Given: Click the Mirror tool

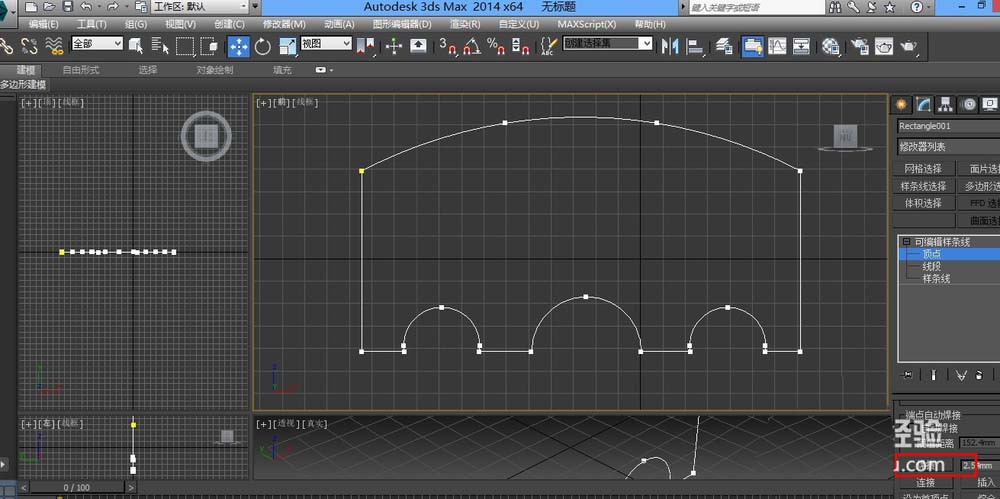Looking at the screenshot, I should [x=670, y=45].
